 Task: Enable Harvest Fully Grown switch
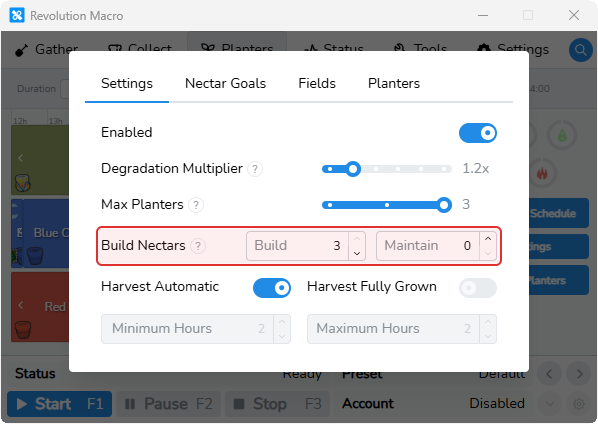(x=477, y=288)
